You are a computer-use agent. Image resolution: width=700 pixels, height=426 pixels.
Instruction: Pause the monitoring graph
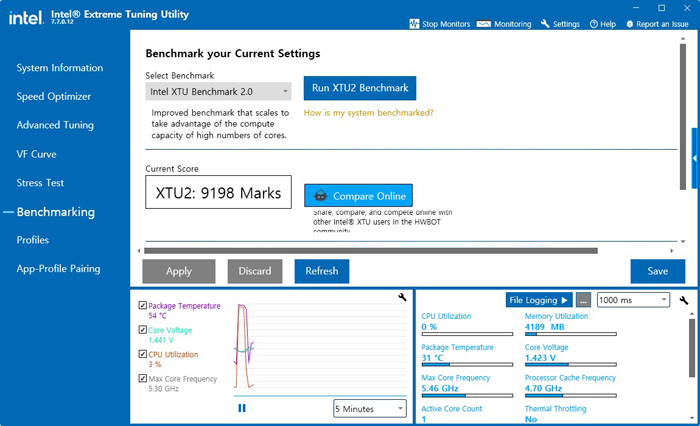click(x=242, y=407)
